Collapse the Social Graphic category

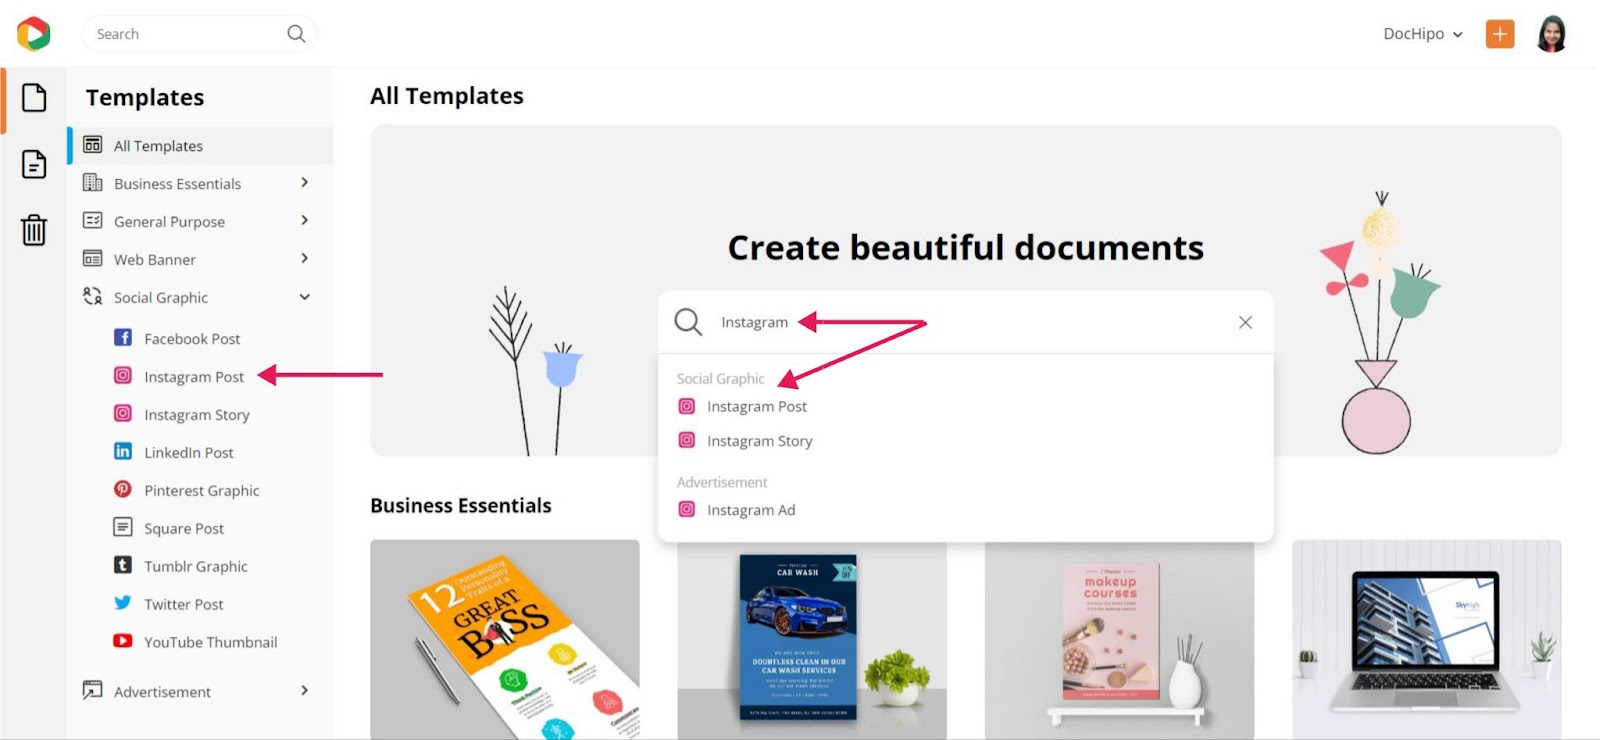coord(305,297)
